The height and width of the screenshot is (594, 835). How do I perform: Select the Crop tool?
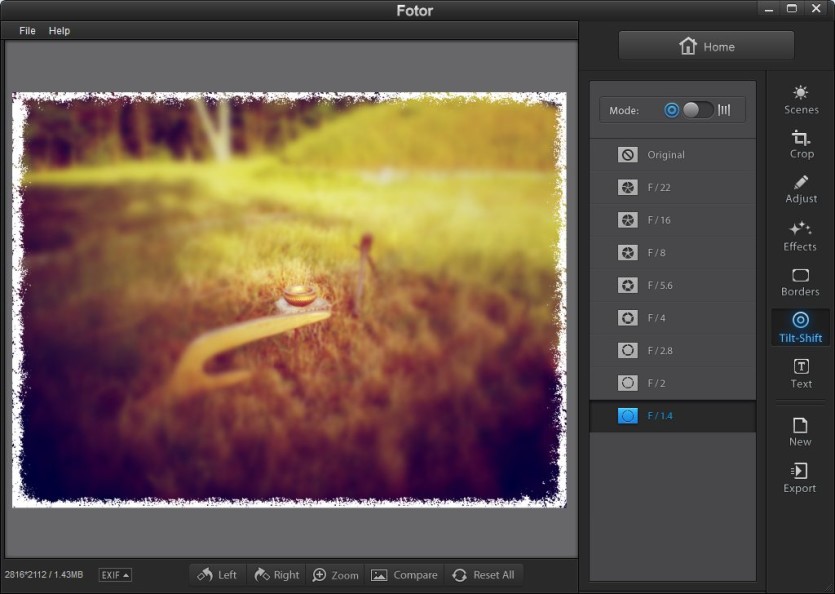point(800,144)
